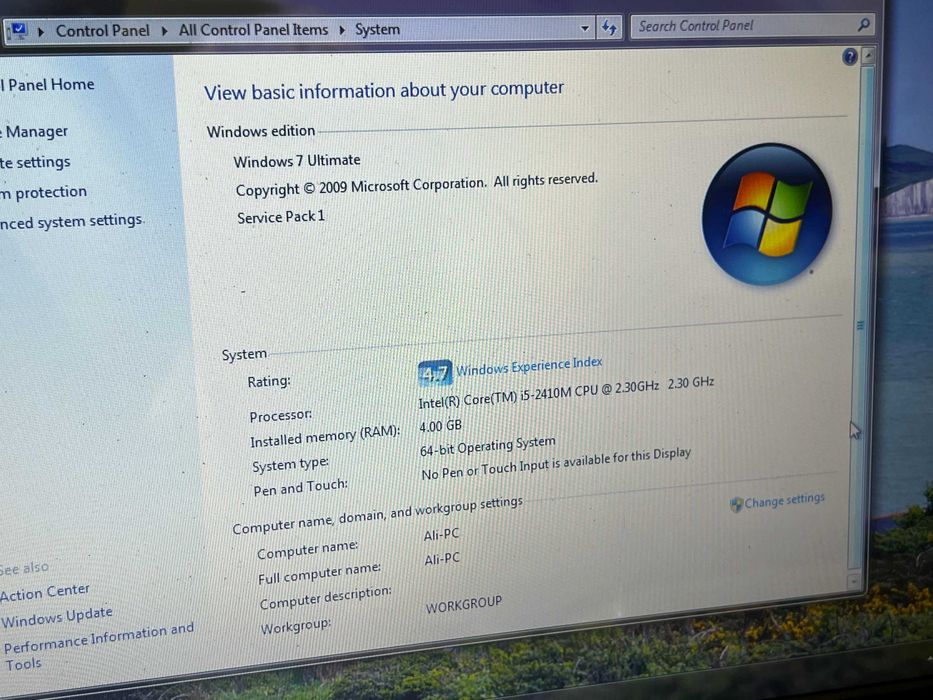Screen dimensions: 933x700
Task: Click the Windows logo orb image
Action: [767, 214]
